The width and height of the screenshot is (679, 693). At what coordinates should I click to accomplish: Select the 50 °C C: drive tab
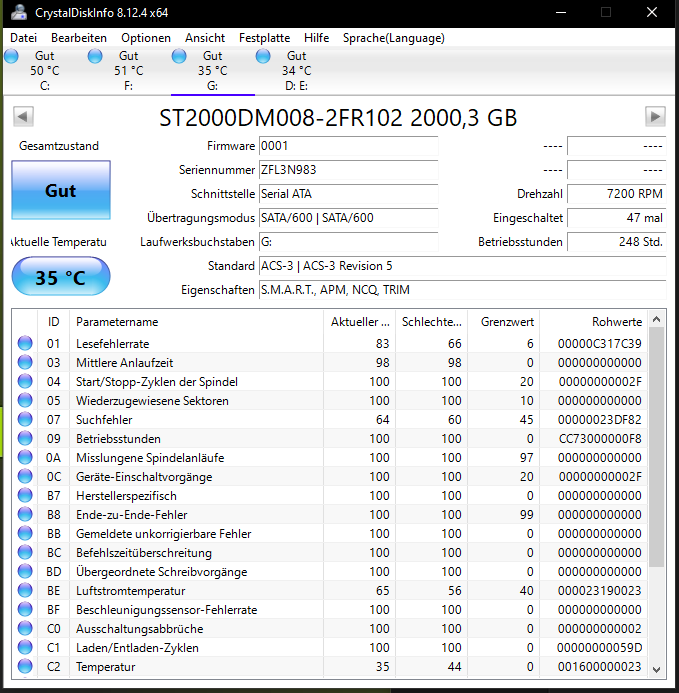45,71
